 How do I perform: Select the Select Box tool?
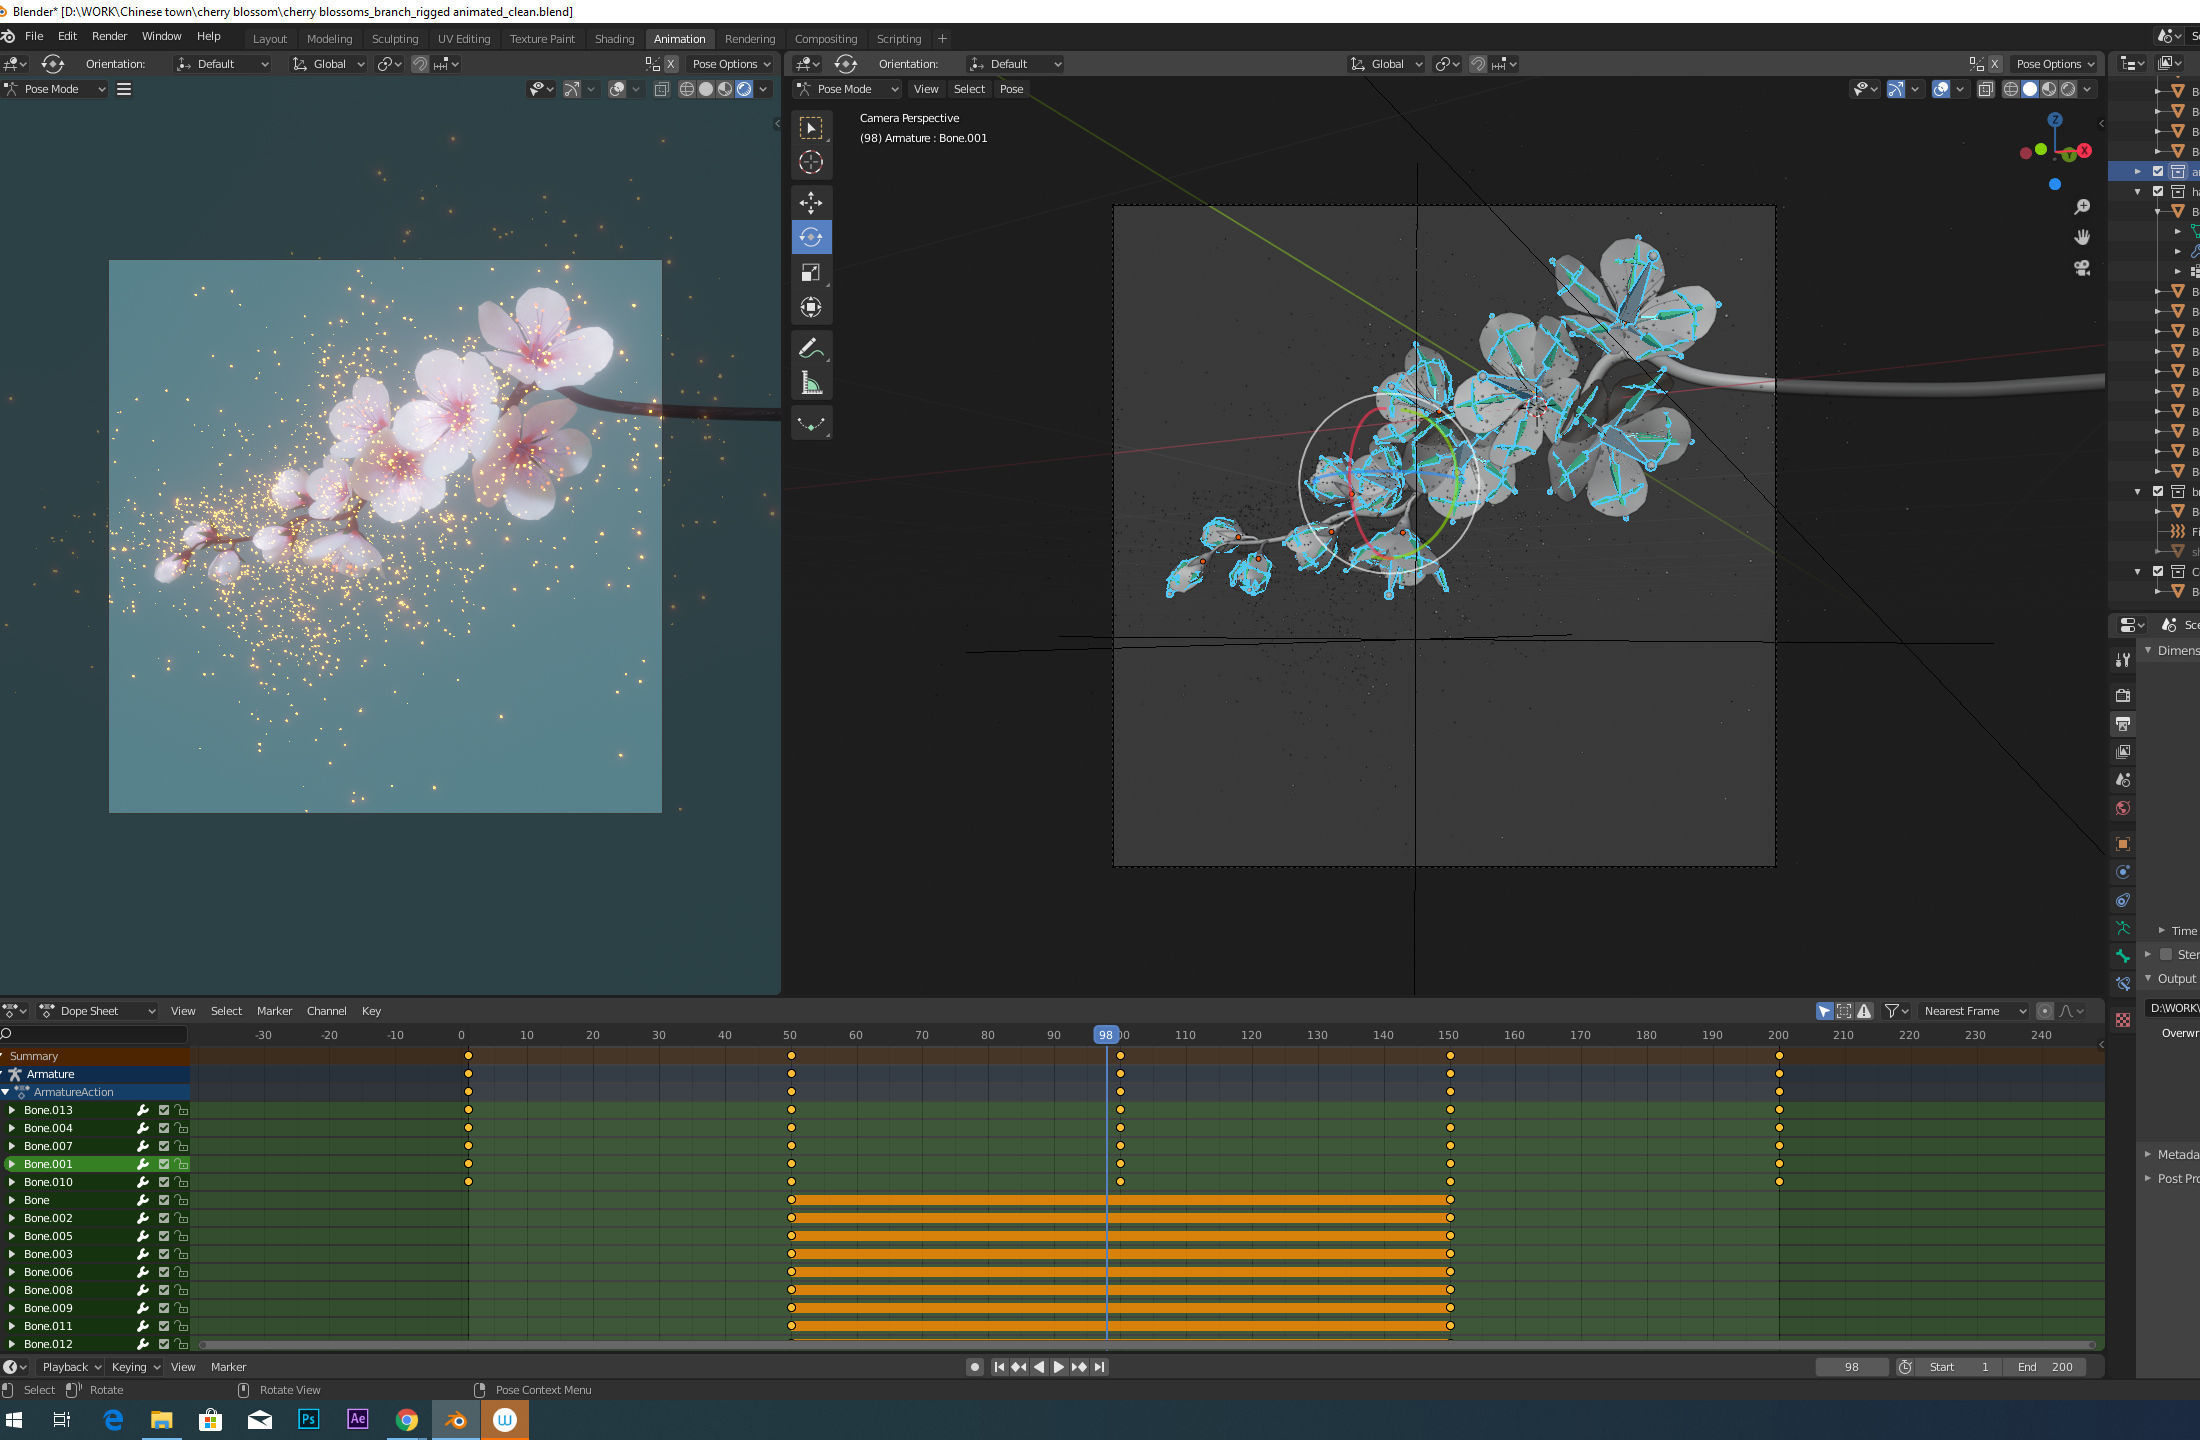[811, 128]
